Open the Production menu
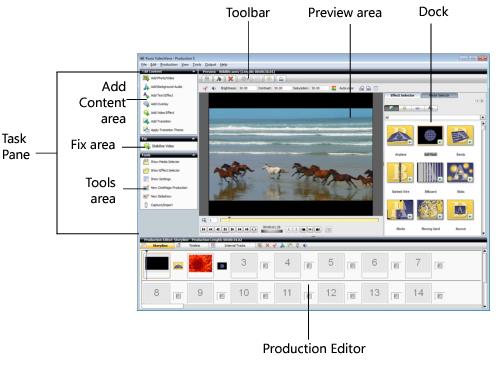 coord(169,65)
